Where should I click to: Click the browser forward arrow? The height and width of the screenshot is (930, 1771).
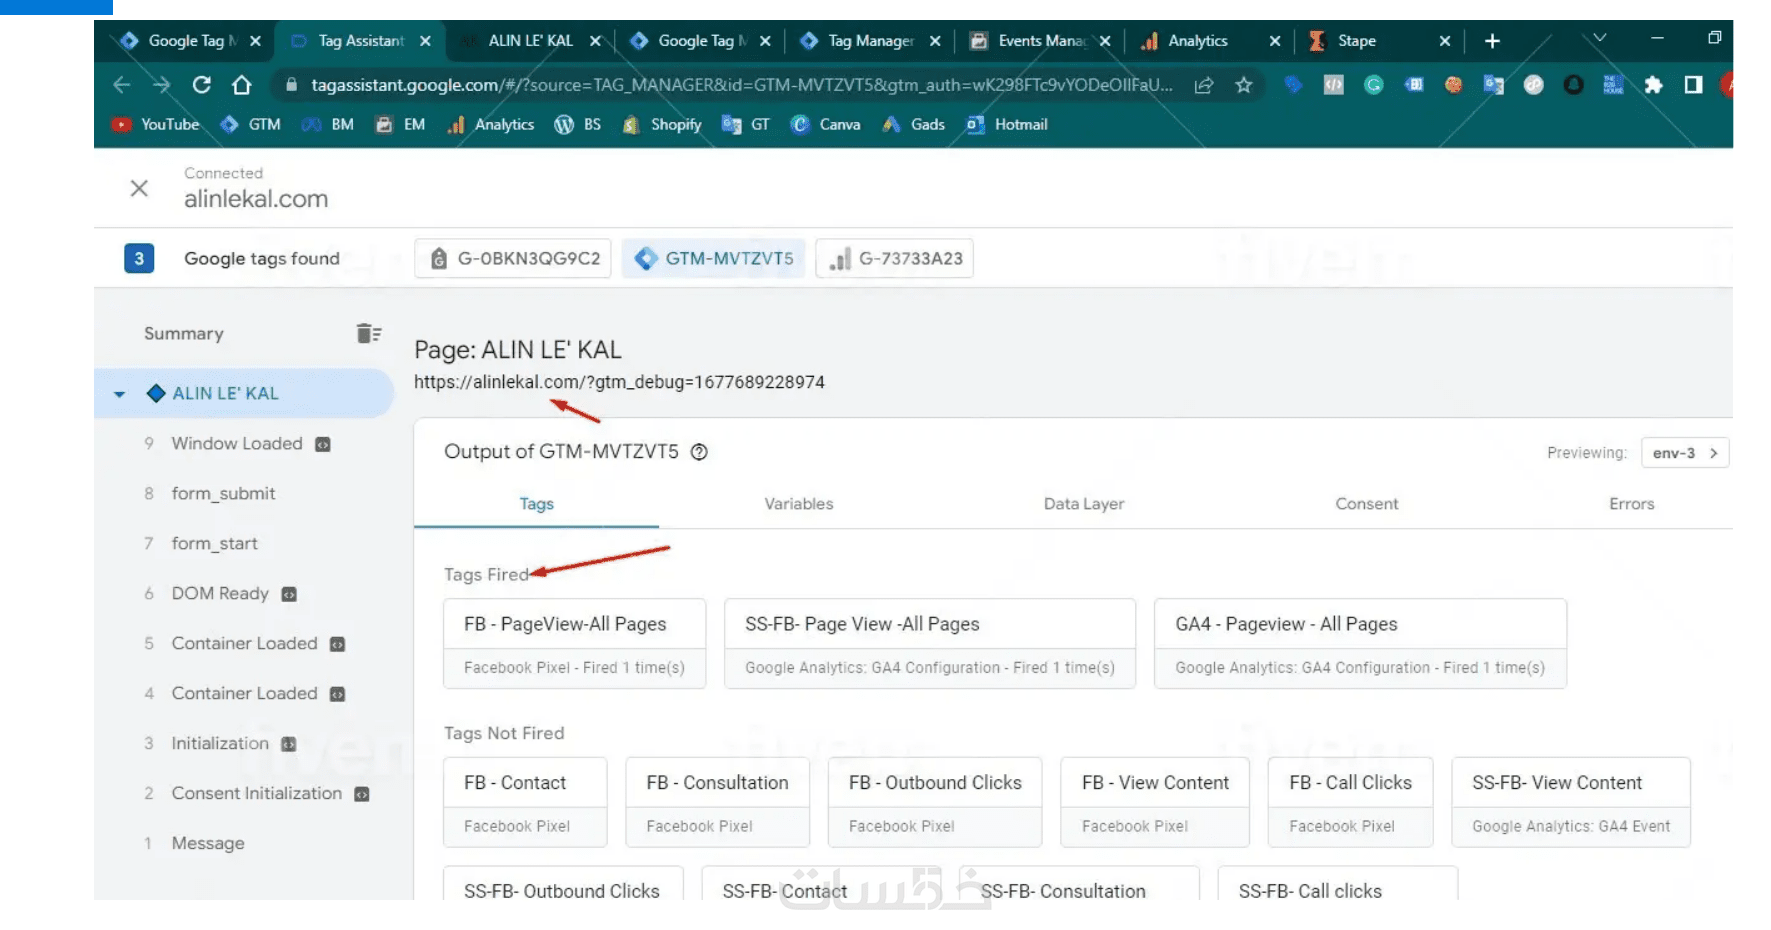point(162,85)
